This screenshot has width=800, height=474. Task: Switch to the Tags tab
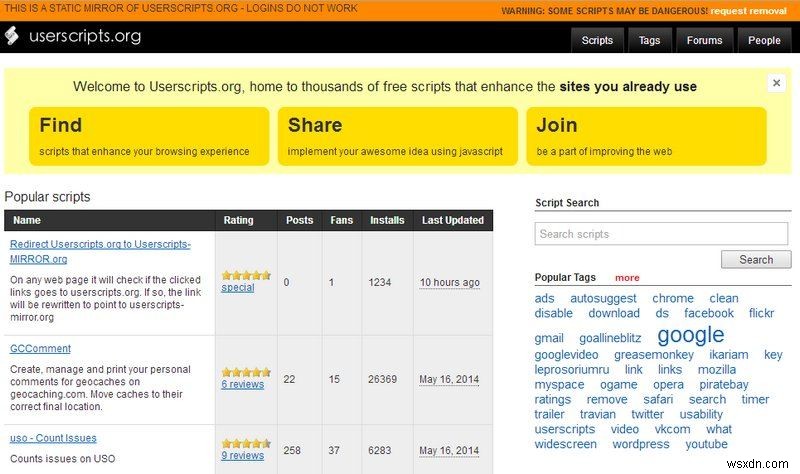649,41
